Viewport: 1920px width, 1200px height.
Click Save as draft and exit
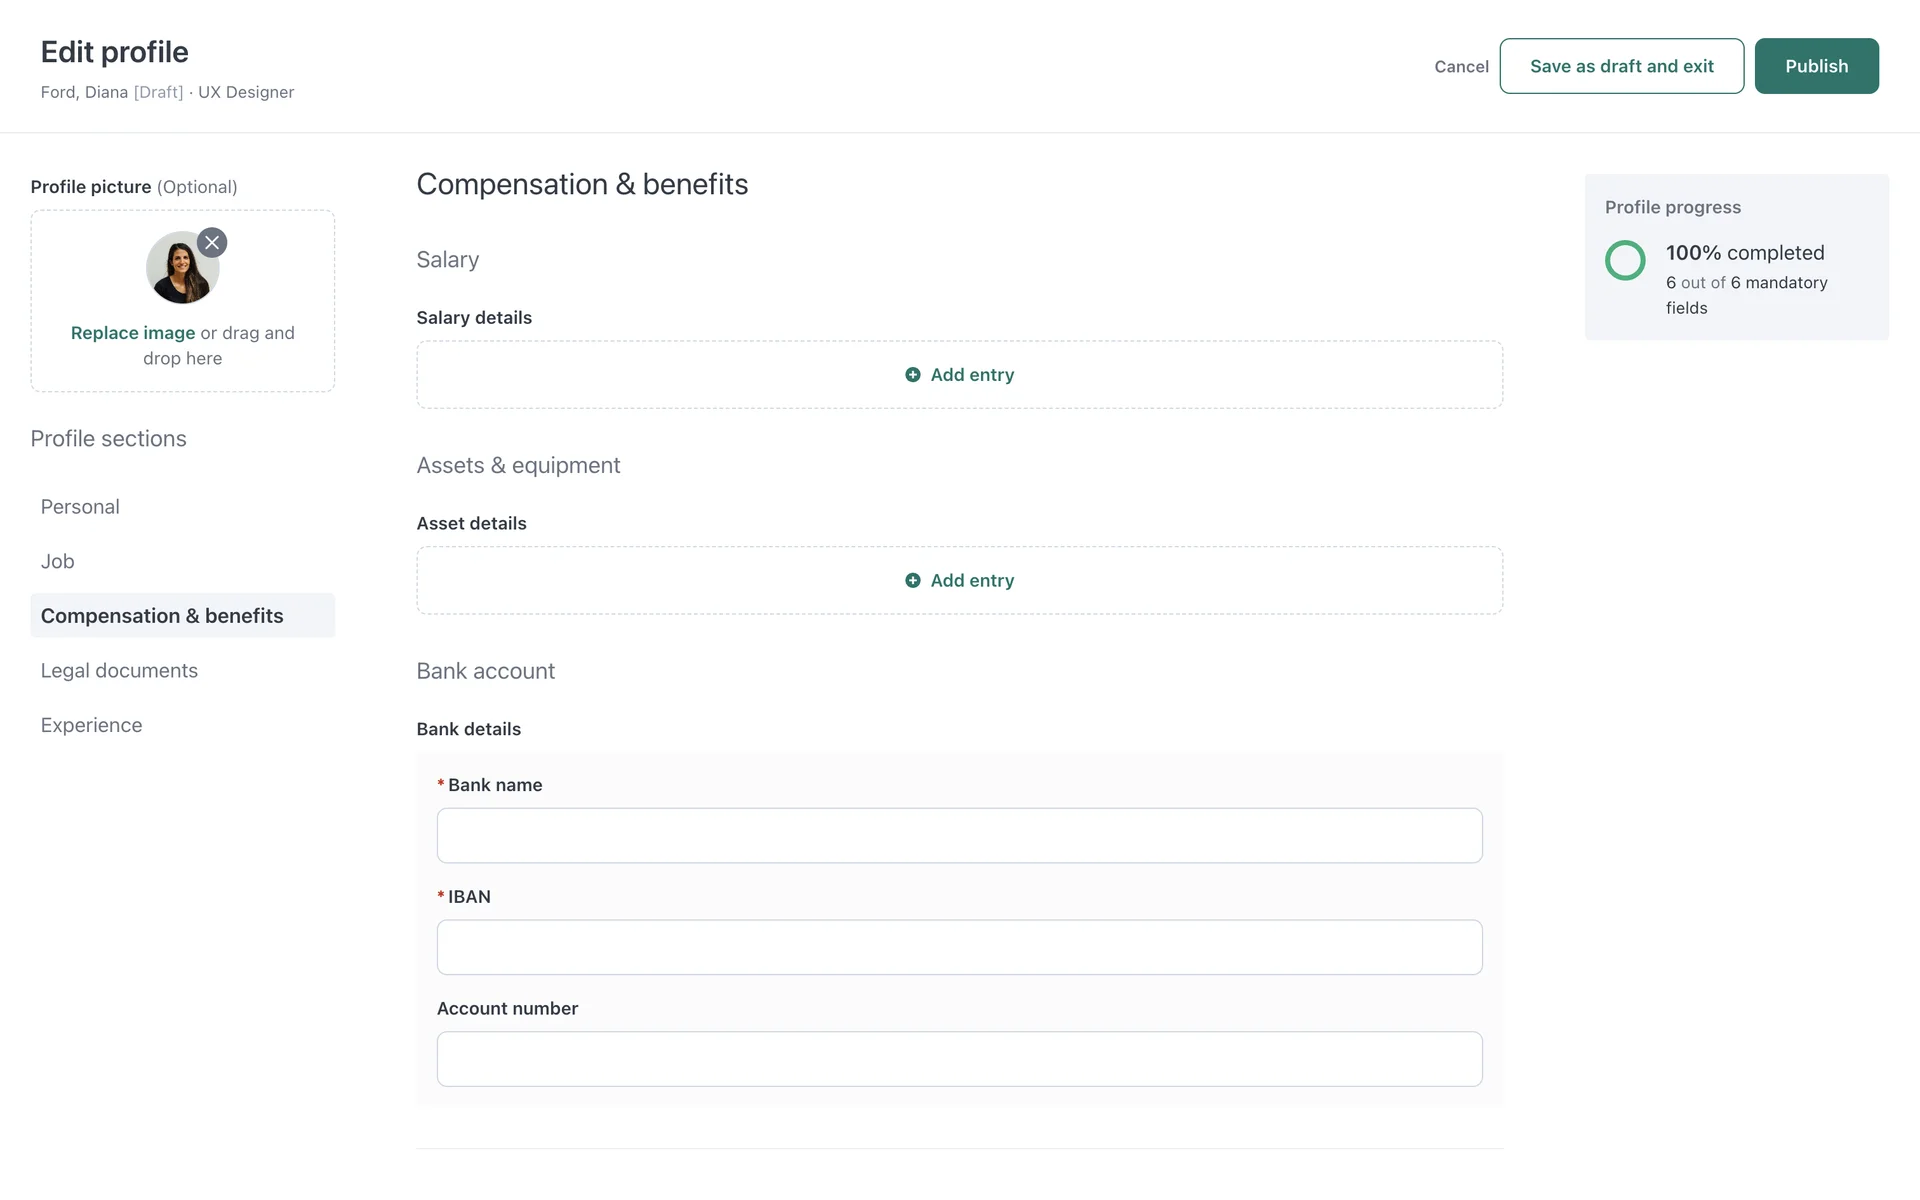[x=1621, y=66]
